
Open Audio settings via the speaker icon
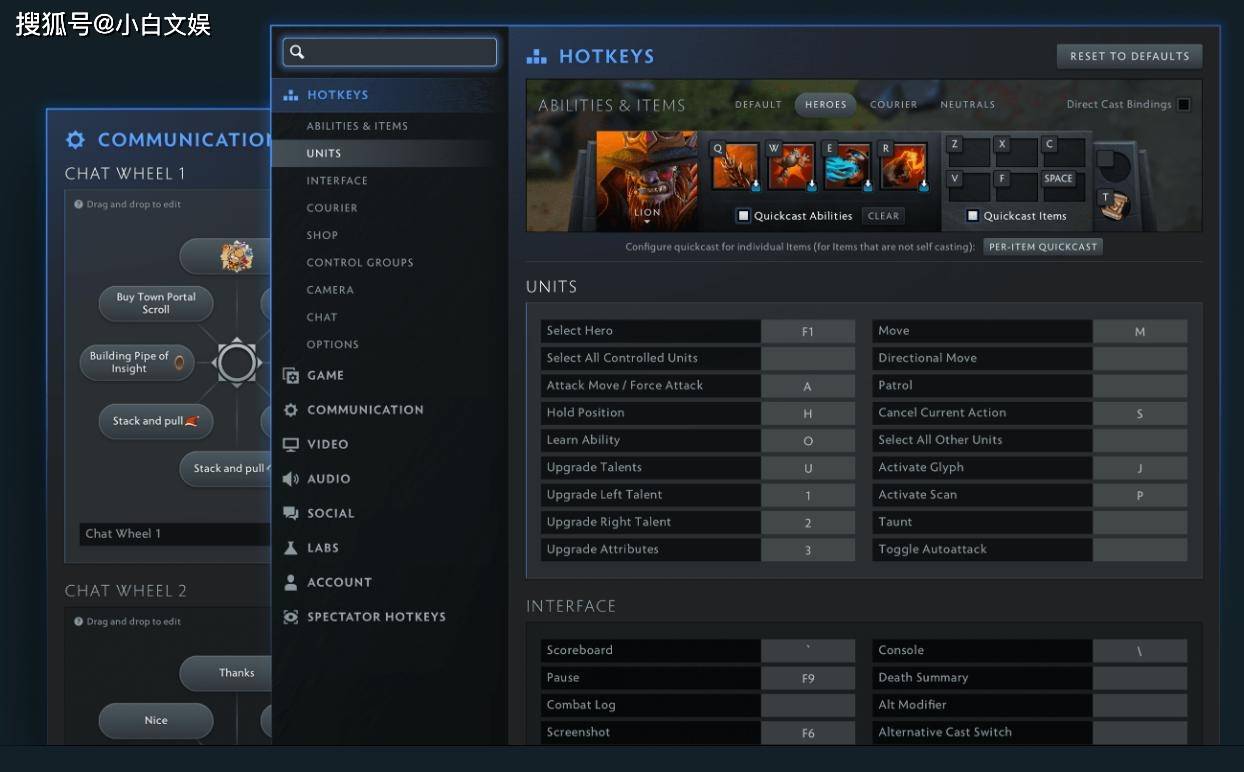pos(293,478)
